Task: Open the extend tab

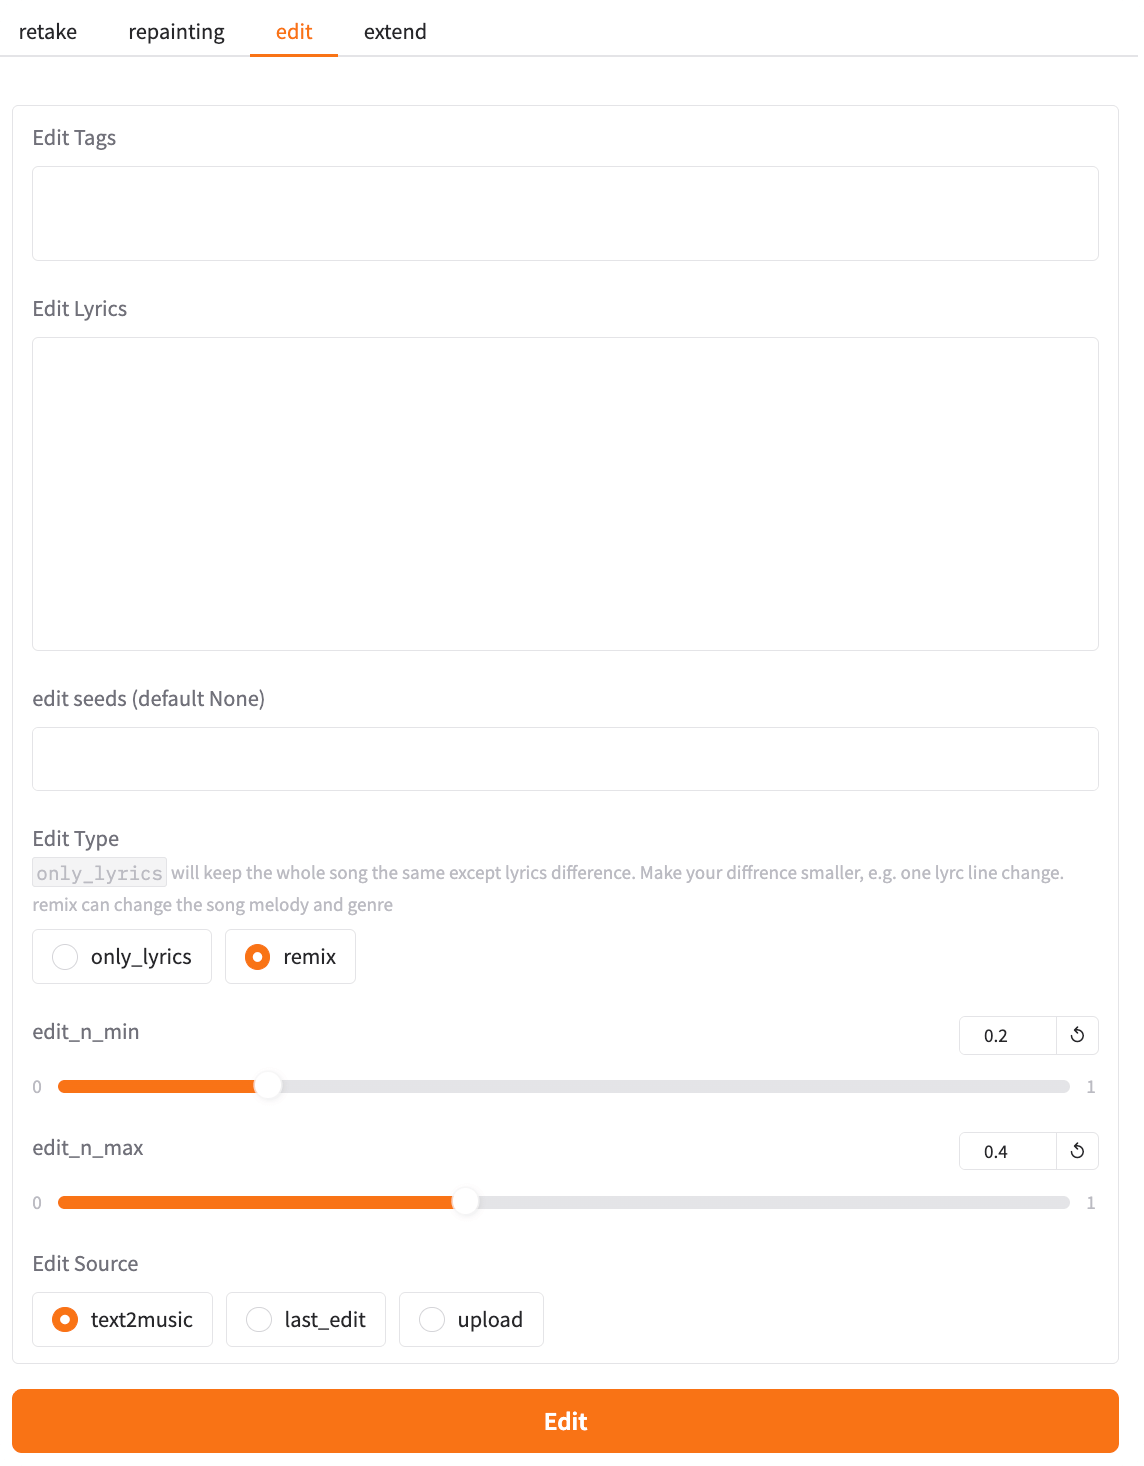Action: tap(395, 31)
